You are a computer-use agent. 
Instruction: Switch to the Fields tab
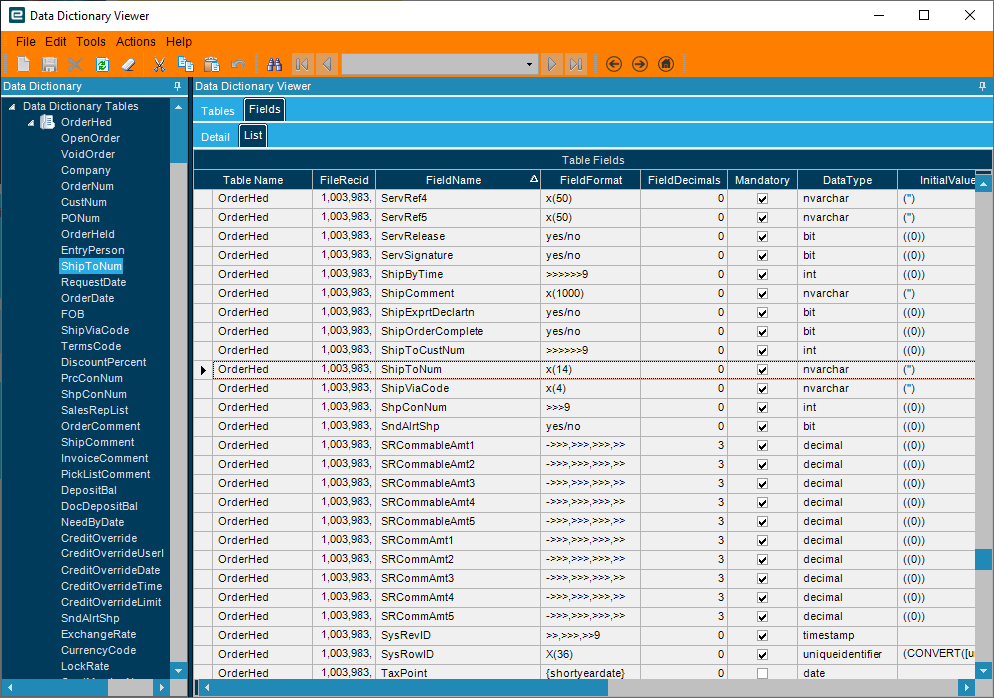tap(264, 110)
